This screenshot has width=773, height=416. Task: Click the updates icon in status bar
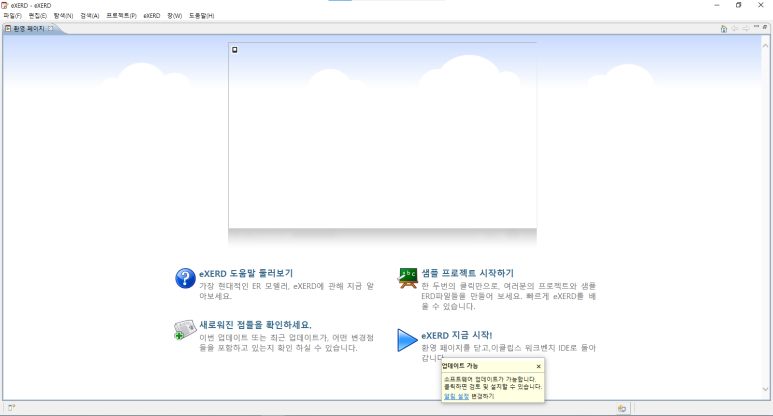click(x=622, y=408)
